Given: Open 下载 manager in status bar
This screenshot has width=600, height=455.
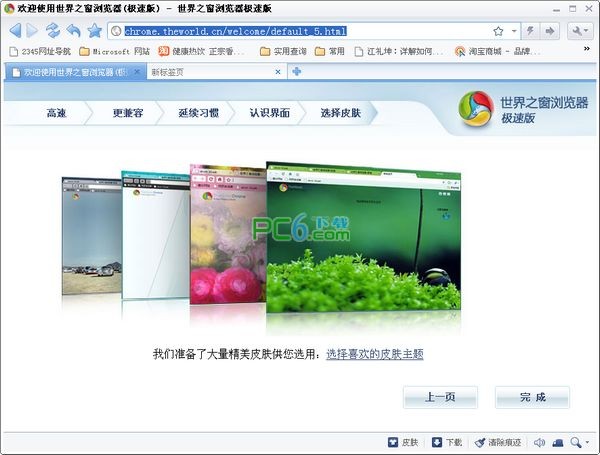Looking at the screenshot, I should 447,442.
